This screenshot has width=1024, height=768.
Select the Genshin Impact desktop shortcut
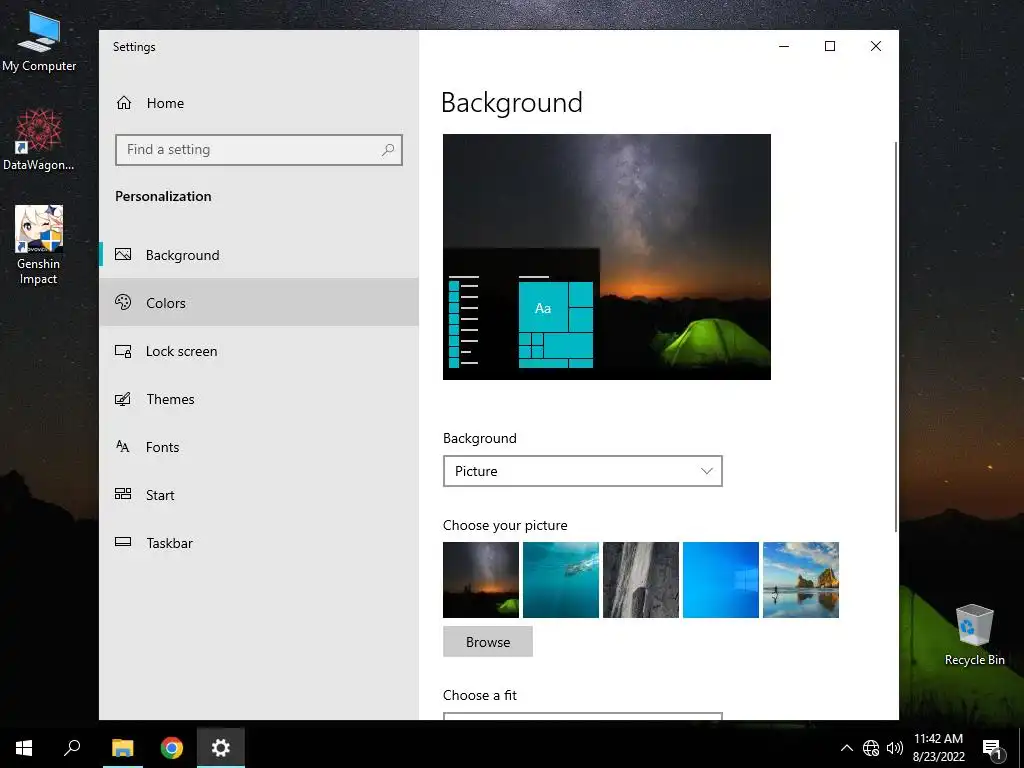coord(39,245)
